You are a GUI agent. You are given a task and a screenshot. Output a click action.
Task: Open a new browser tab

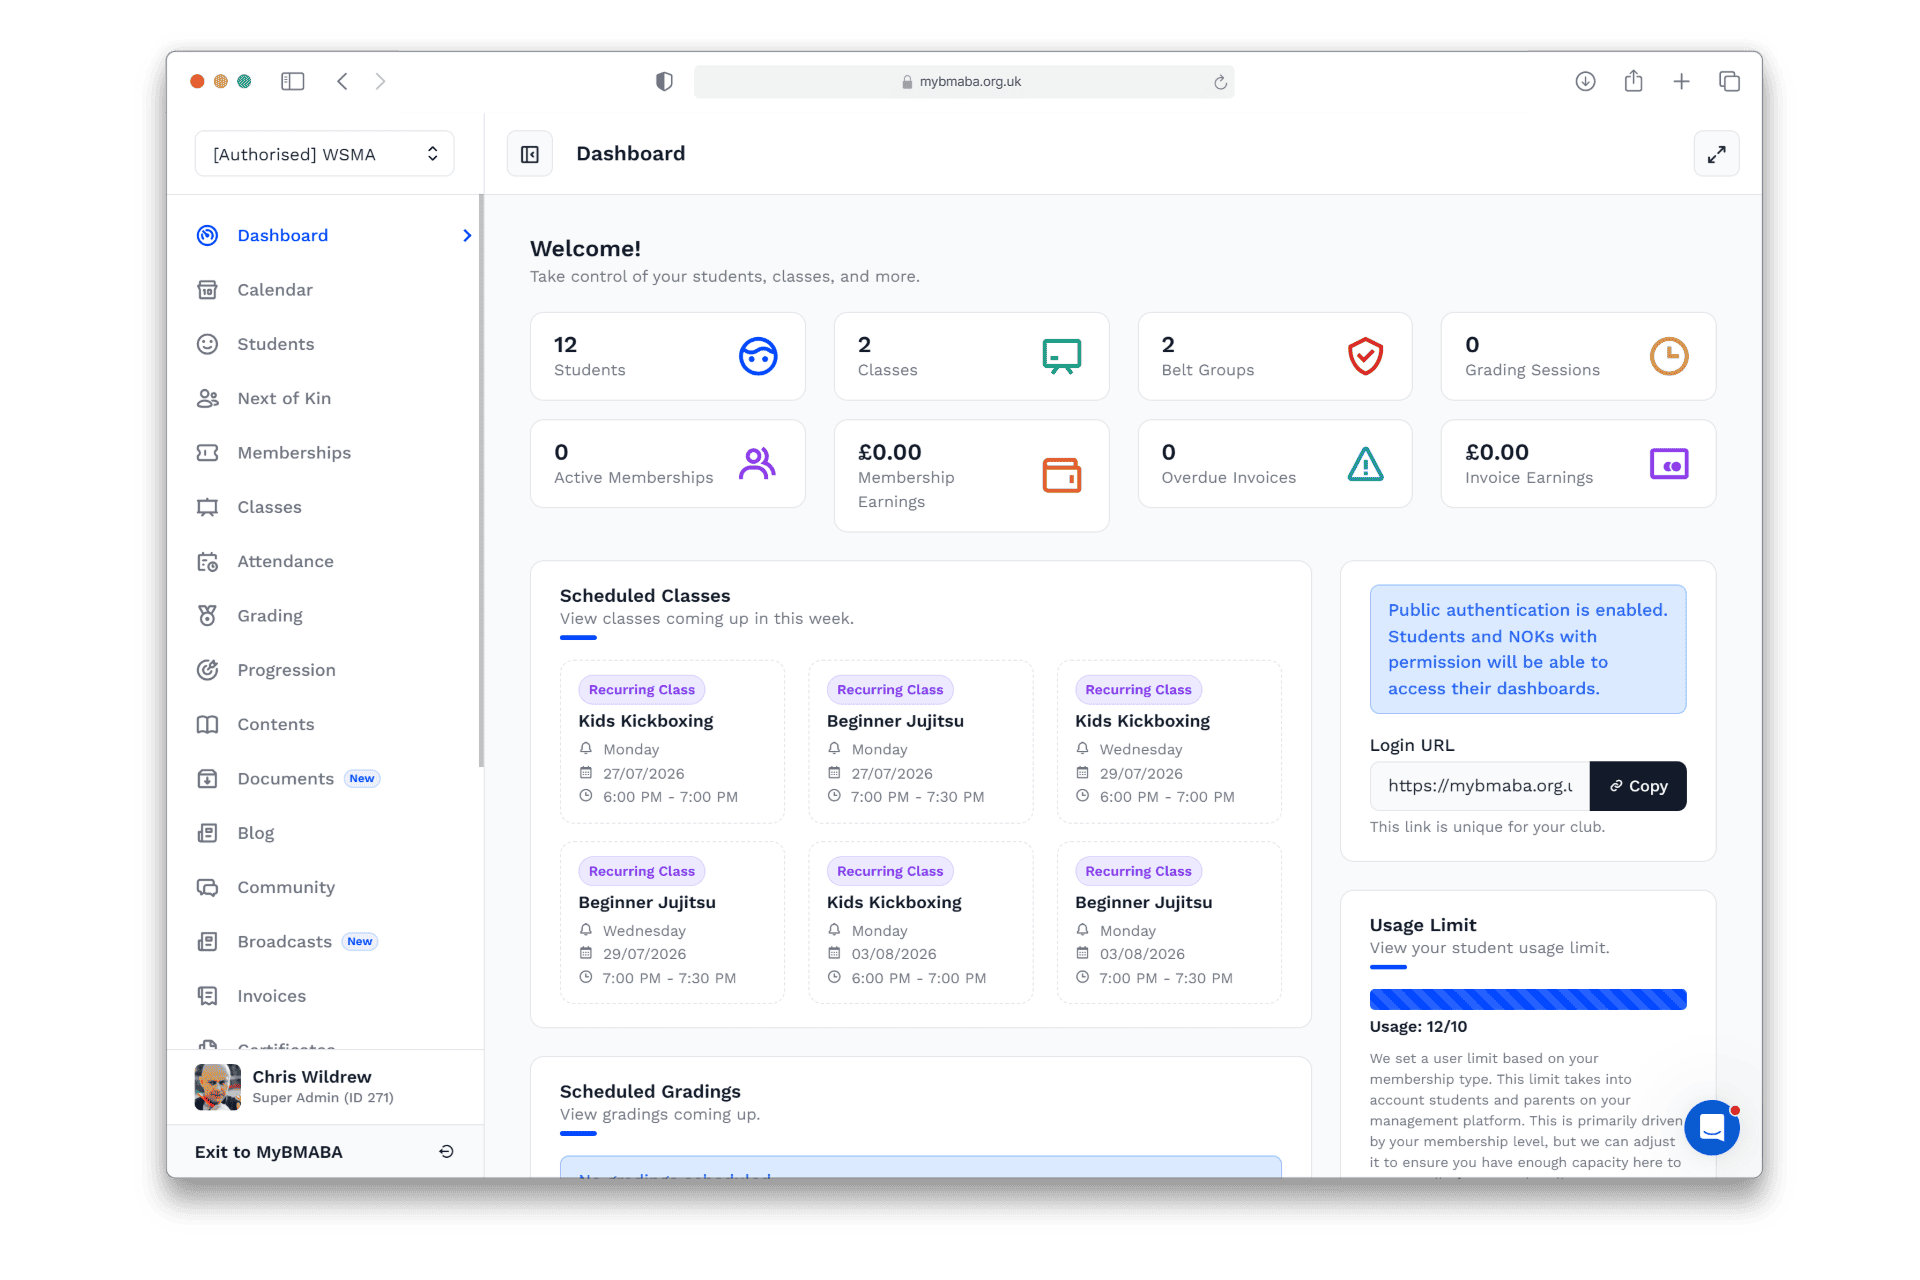1681,82
